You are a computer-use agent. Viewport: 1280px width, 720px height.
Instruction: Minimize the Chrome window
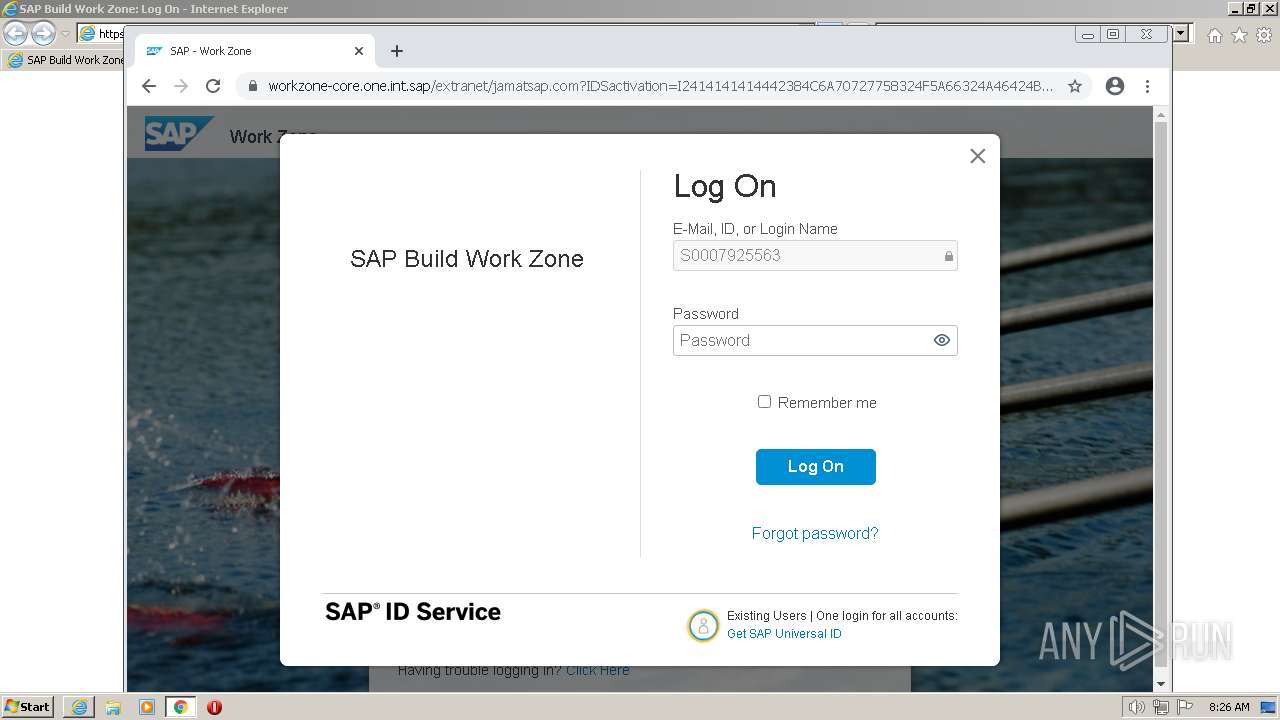[1088, 34]
